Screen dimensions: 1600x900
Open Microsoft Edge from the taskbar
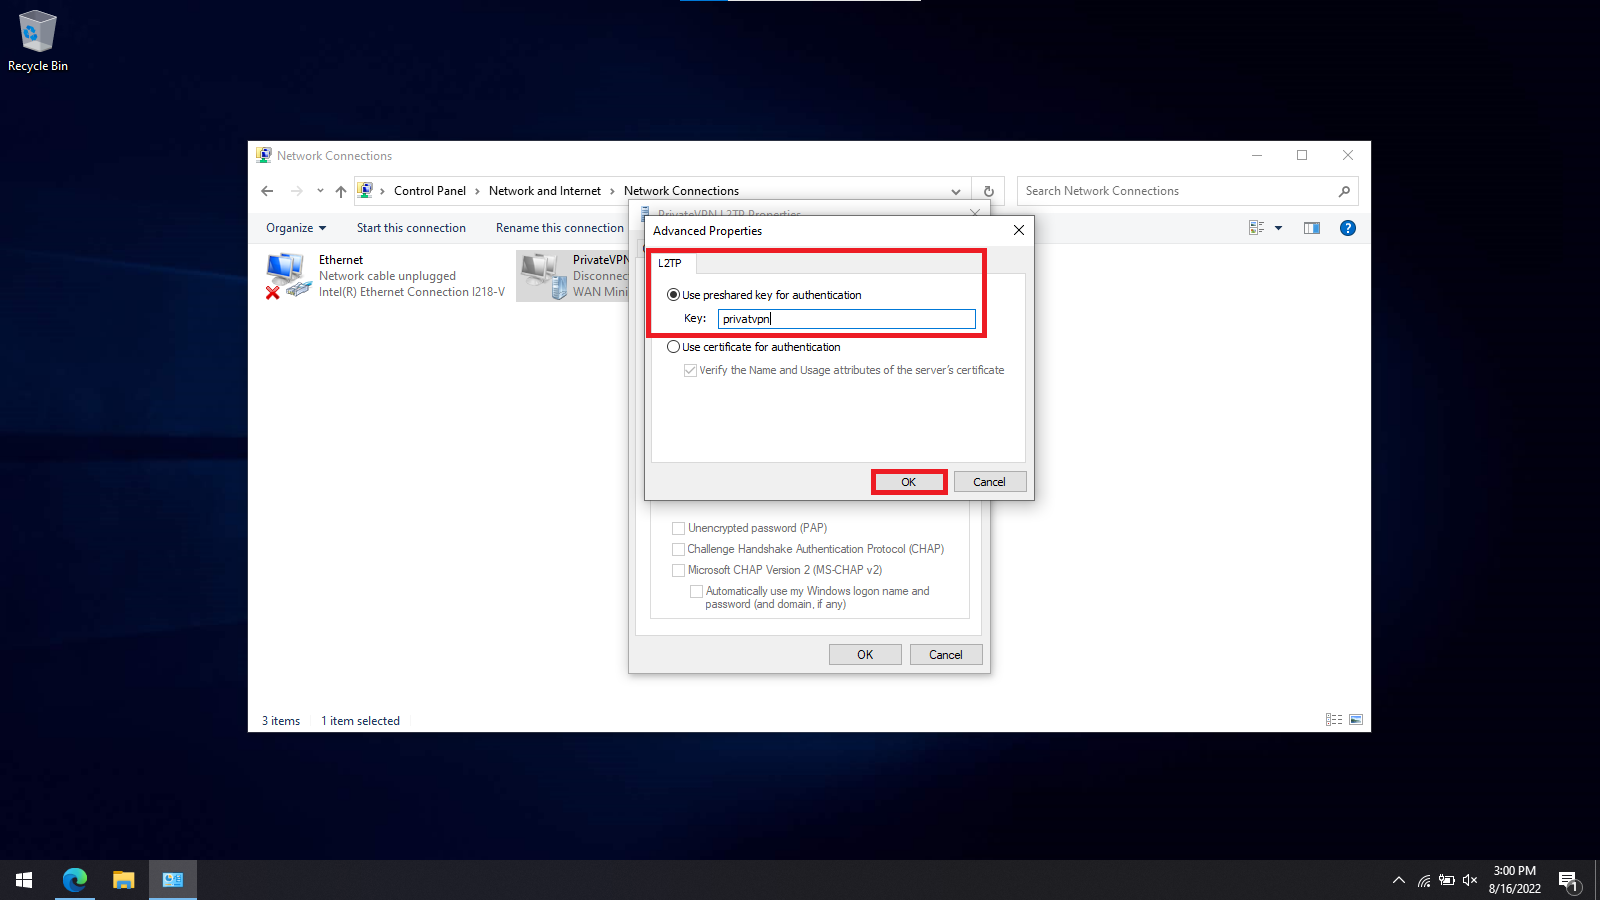pos(75,880)
